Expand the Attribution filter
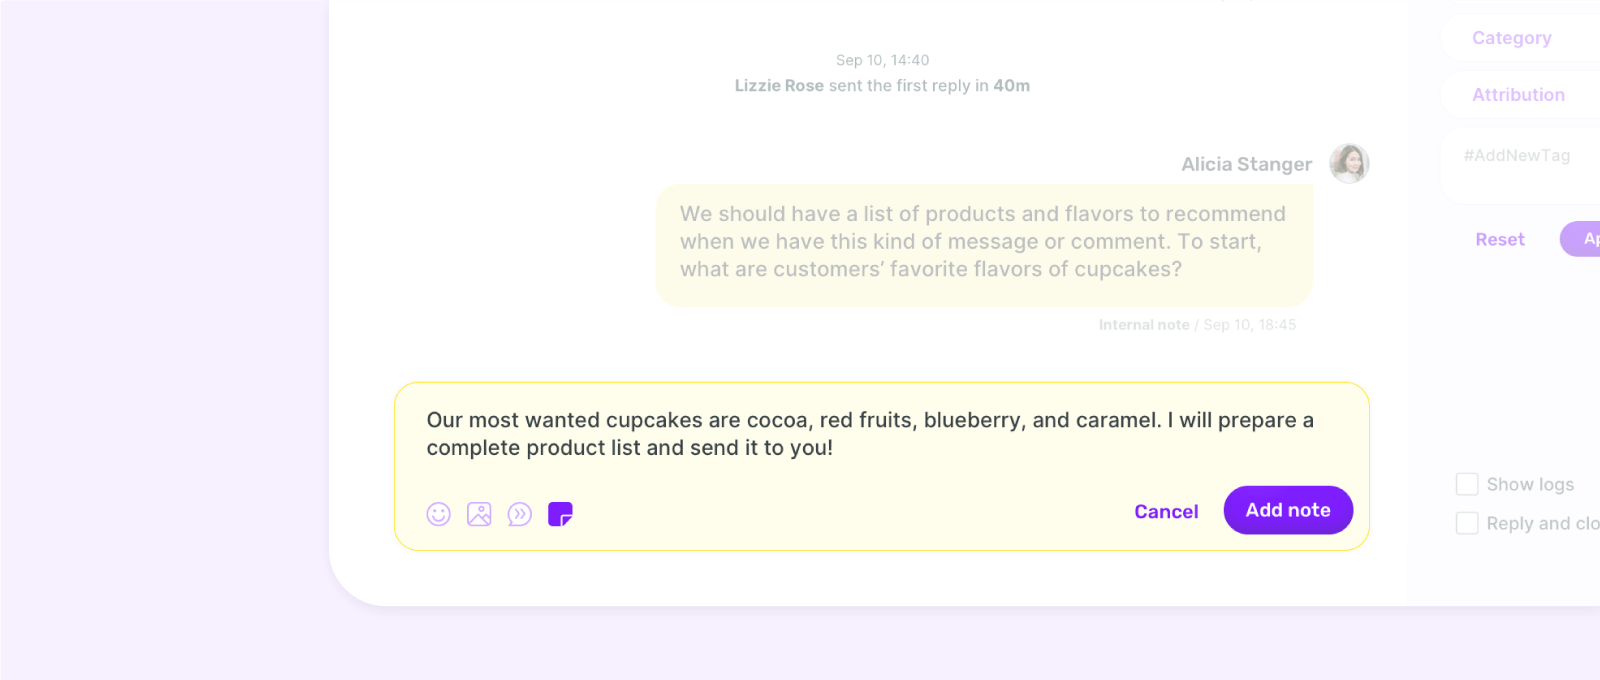Screen dimensions: 1600x680 pyautogui.click(x=1518, y=95)
